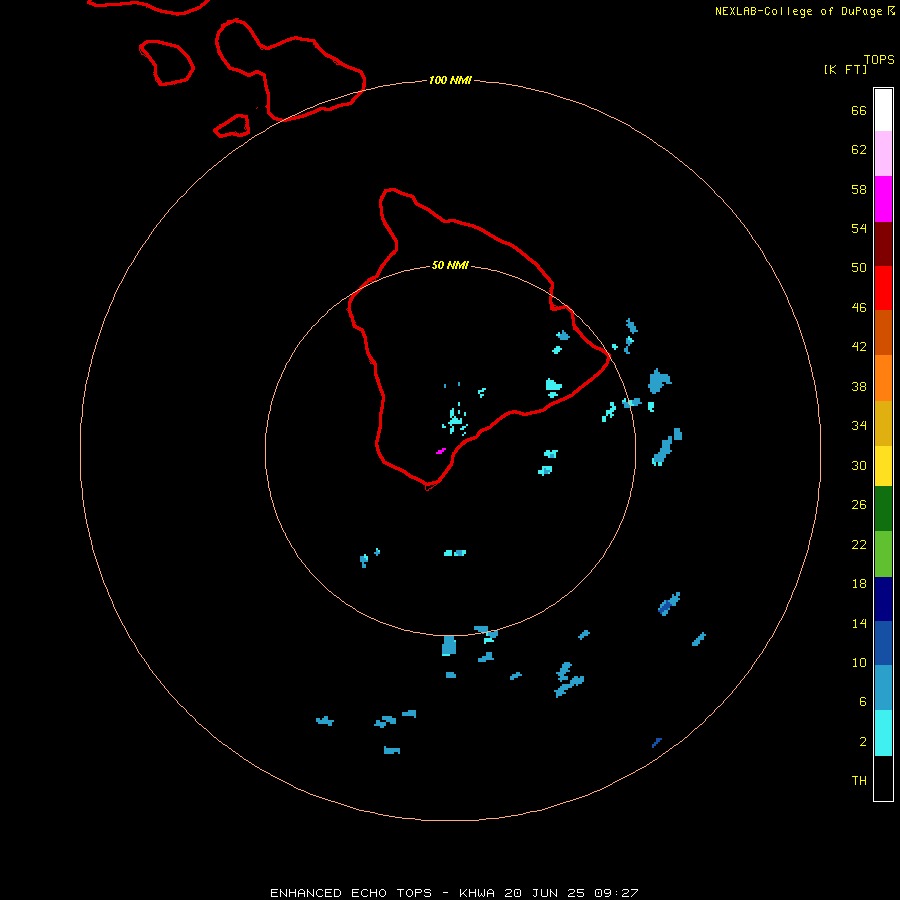The height and width of the screenshot is (900, 900).
Task: Pick the yellow legend swatch
Action: (883, 465)
